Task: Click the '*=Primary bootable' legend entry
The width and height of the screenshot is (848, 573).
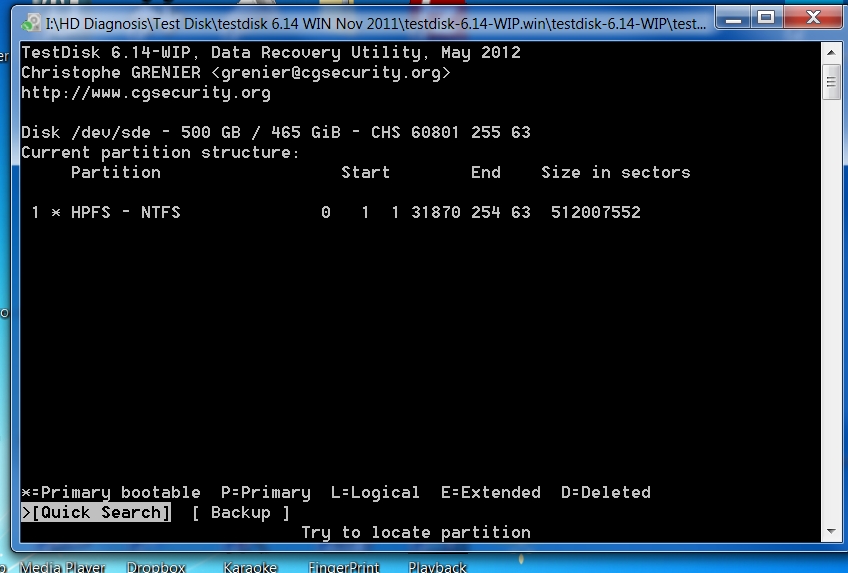Action: point(111,492)
